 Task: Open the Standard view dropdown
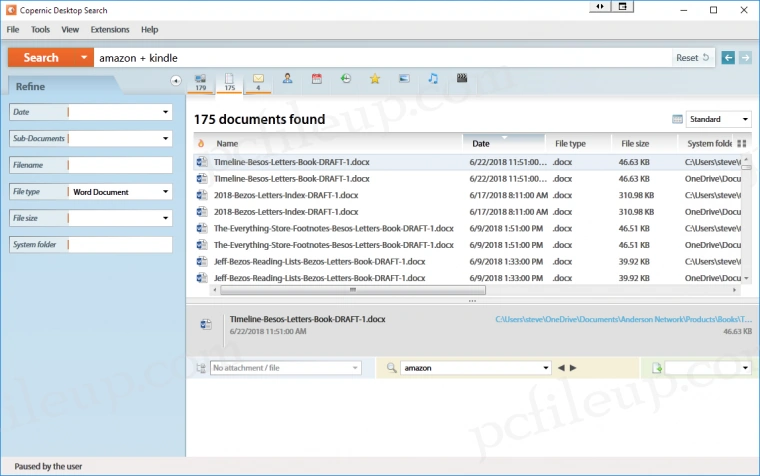(x=745, y=119)
